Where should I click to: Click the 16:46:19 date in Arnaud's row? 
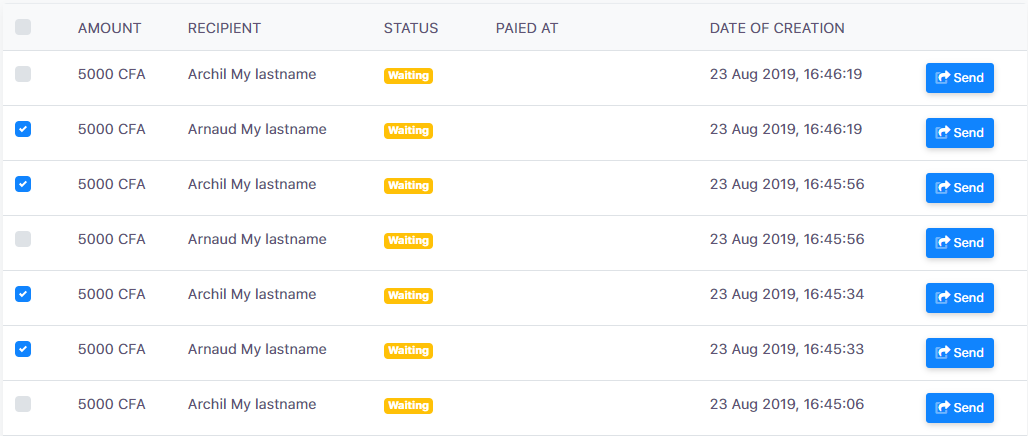(x=785, y=130)
